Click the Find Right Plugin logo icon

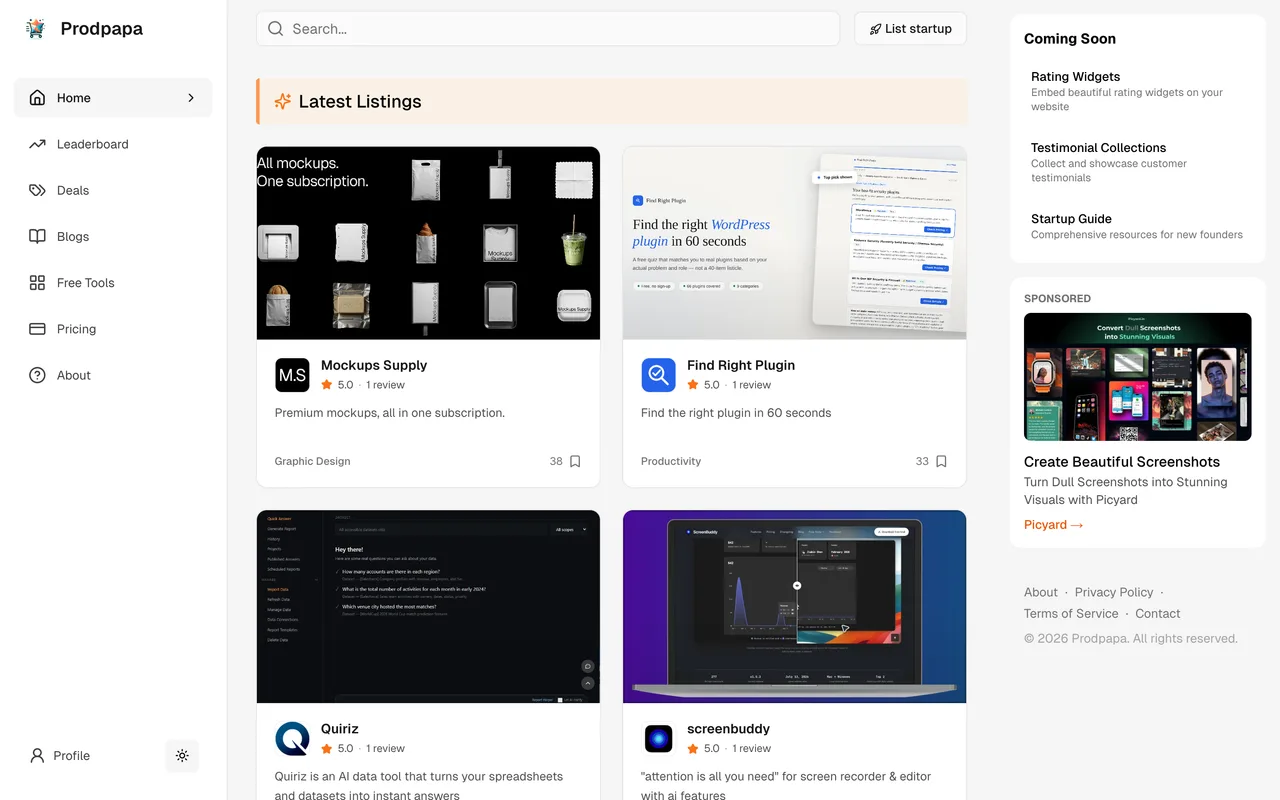tap(658, 375)
